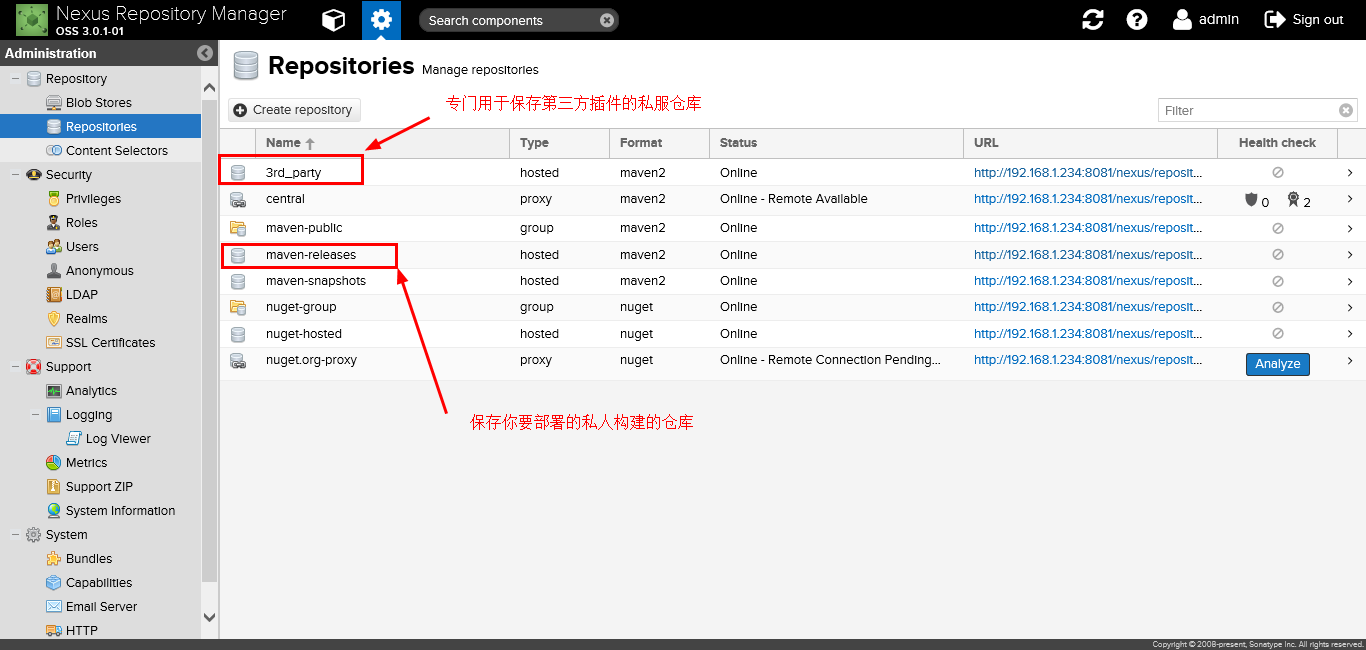This screenshot has height=650, width=1366.
Task: Sort by Type column header
Action: tap(559, 143)
